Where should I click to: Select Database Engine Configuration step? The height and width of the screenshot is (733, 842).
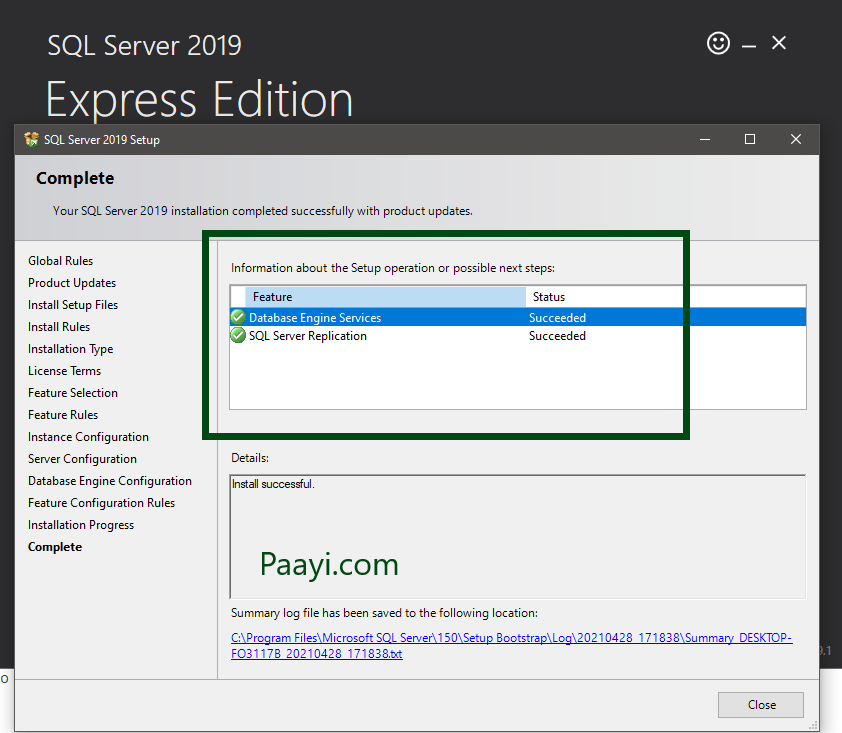tap(110, 480)
